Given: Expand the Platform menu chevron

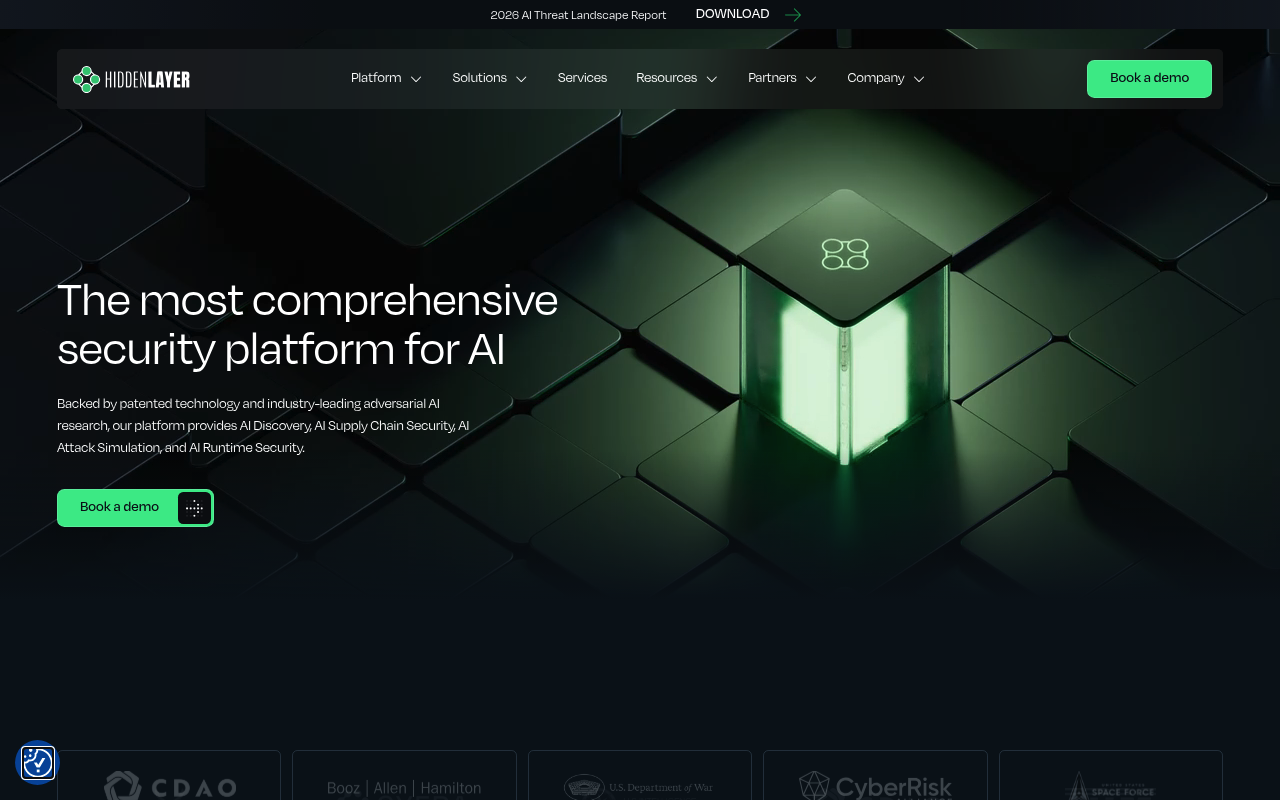Looking at the screenshot, I should coord(416,79).
